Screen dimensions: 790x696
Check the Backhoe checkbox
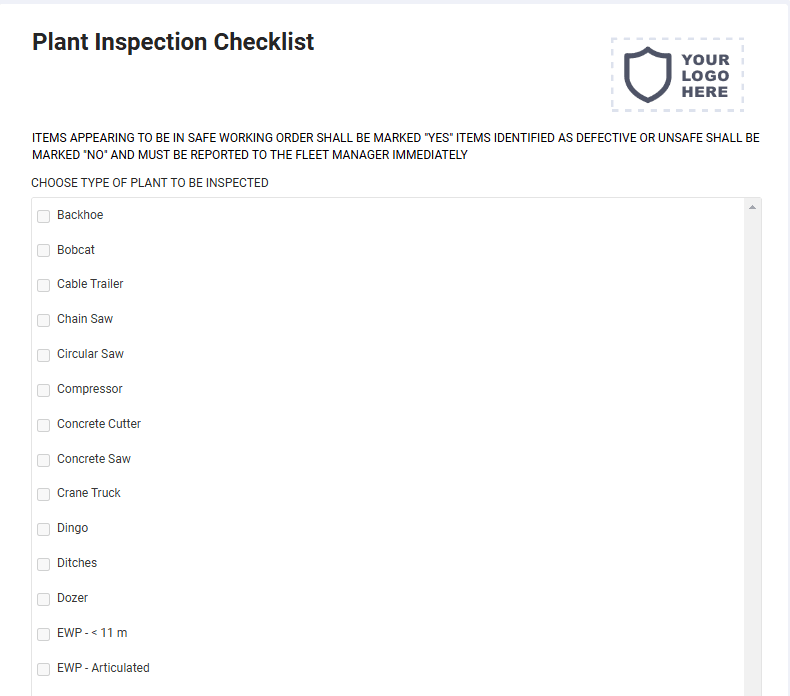(x=44, y=216)
